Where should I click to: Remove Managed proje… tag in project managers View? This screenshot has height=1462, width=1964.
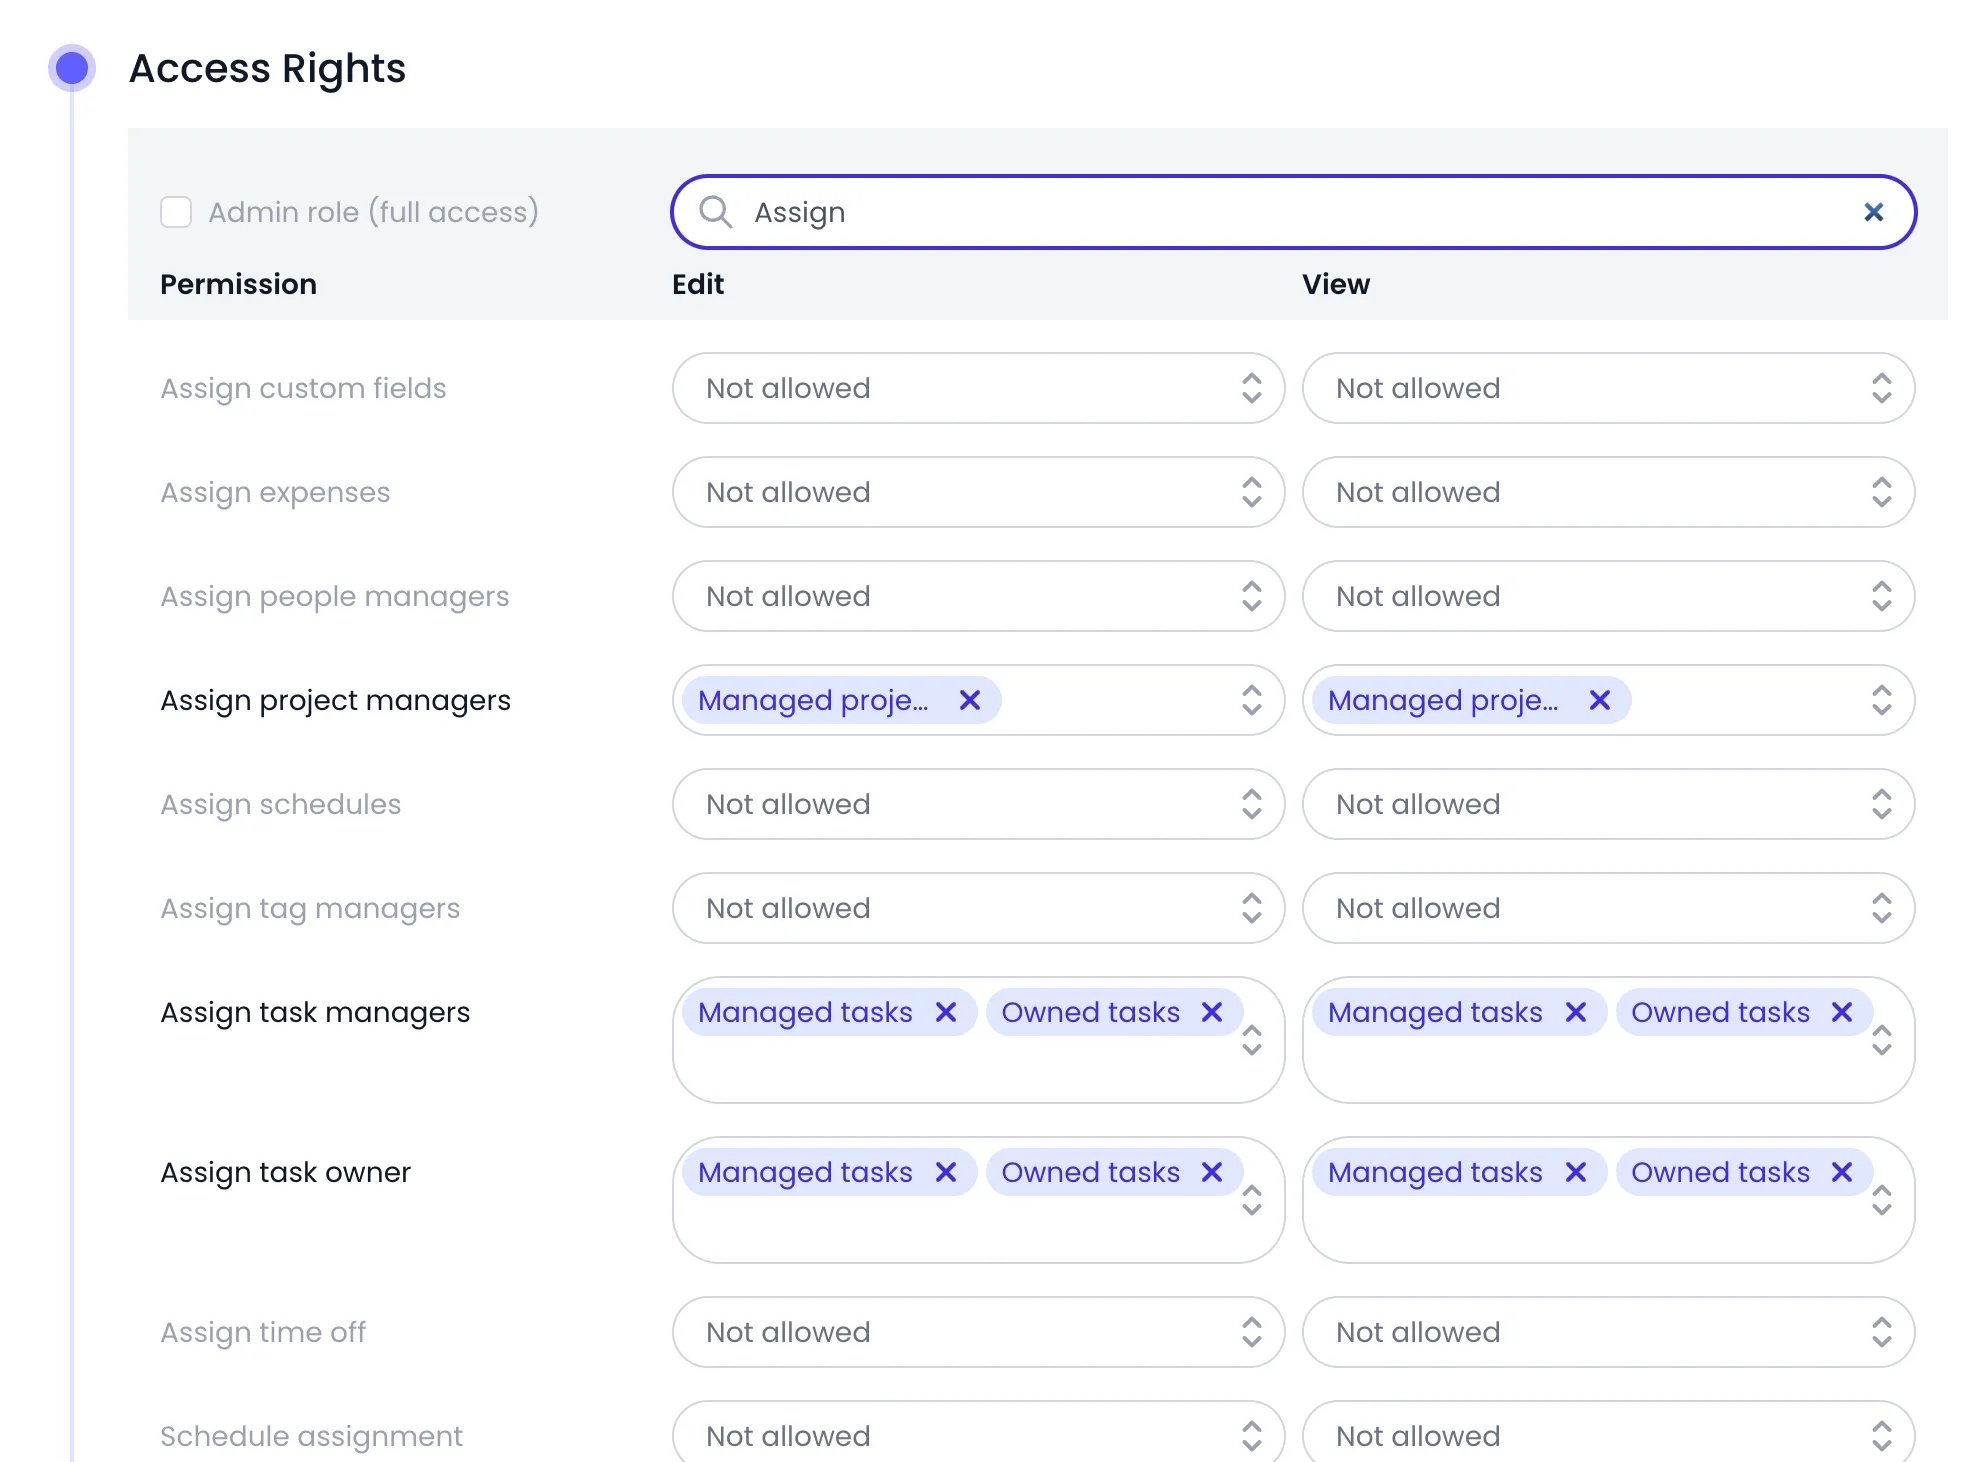coord(1599,700)
